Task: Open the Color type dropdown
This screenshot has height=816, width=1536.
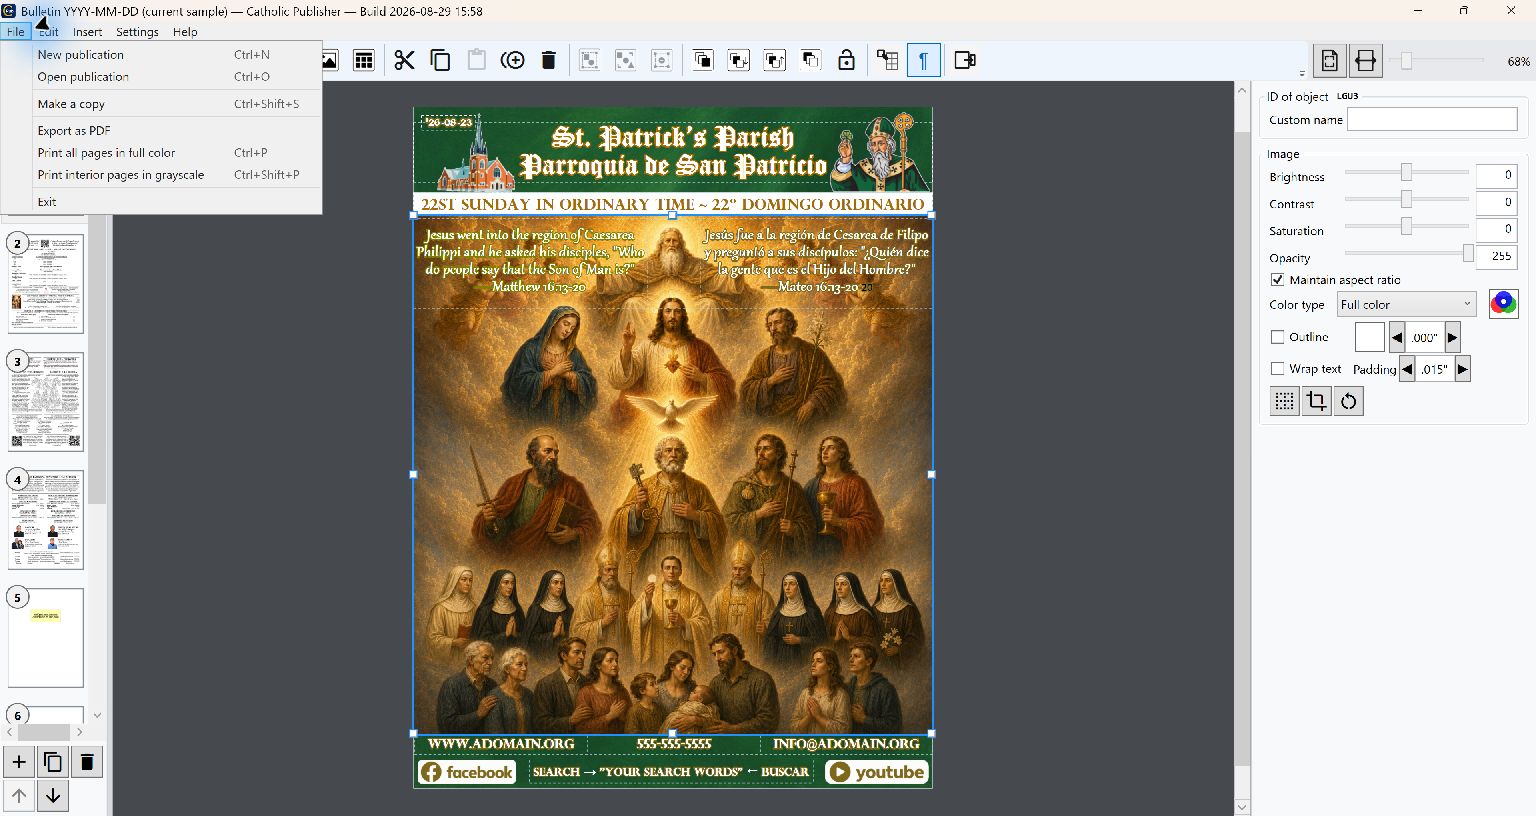Action: pos(1406,305)
